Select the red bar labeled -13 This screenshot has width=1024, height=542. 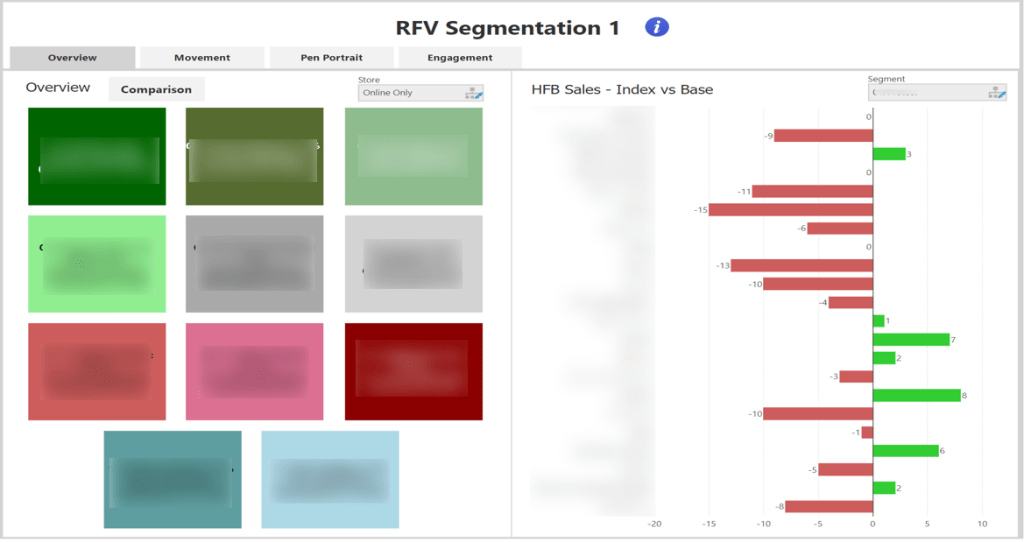[801, 265]
